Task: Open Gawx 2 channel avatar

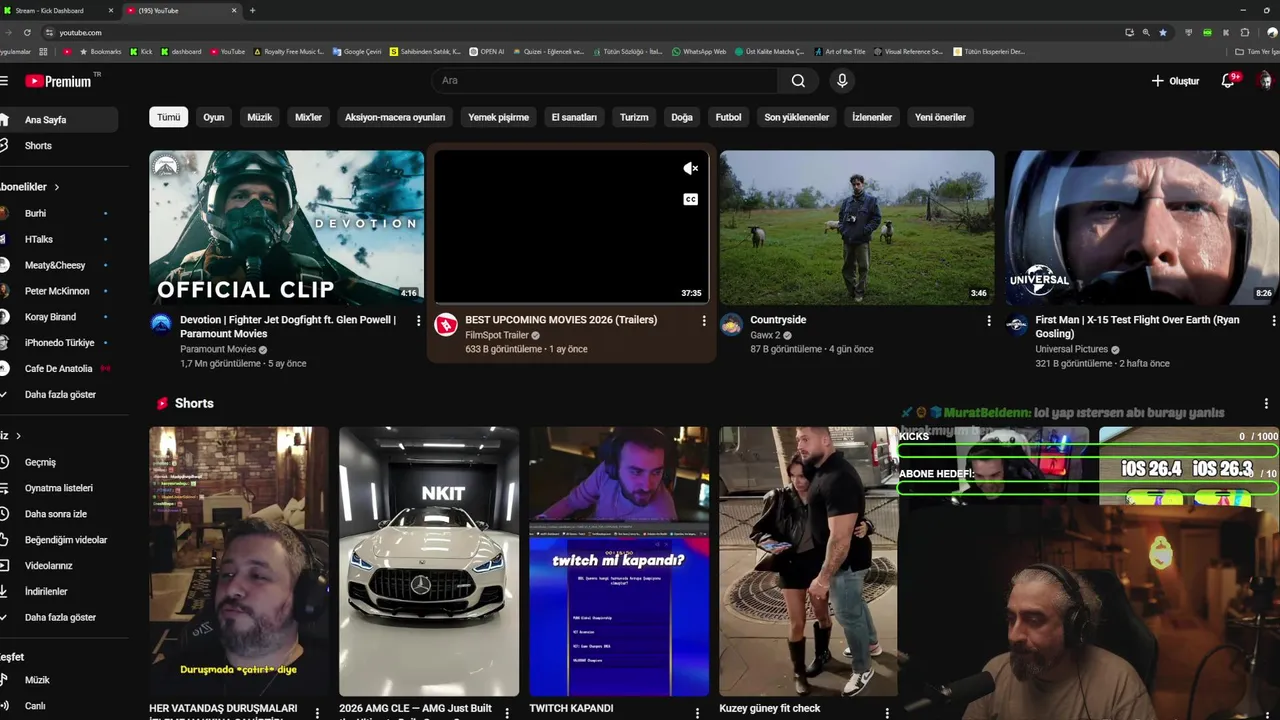Action: (x=732, y=324)
